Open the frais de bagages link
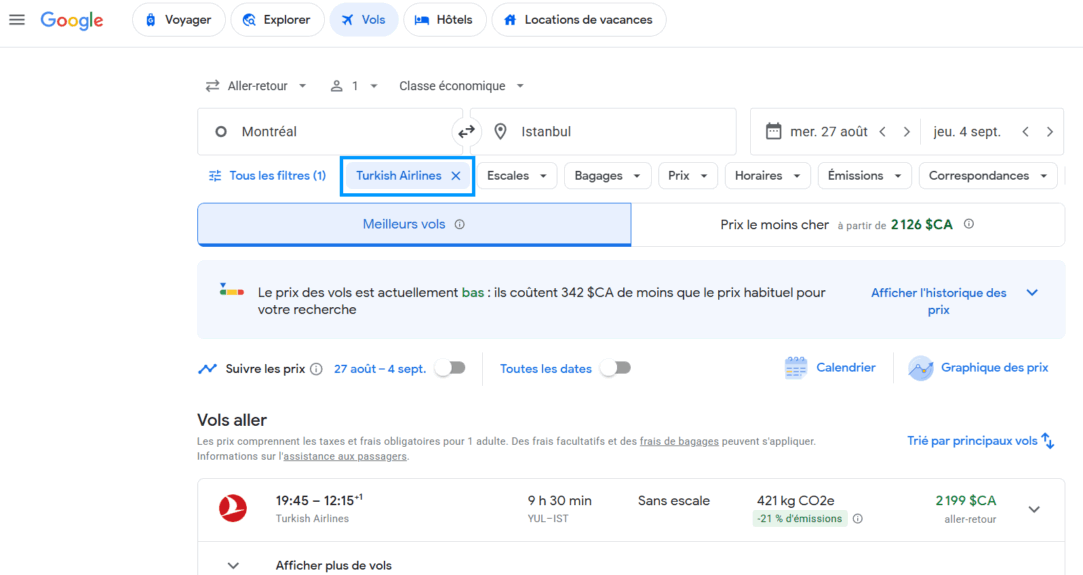 [679, 441]
